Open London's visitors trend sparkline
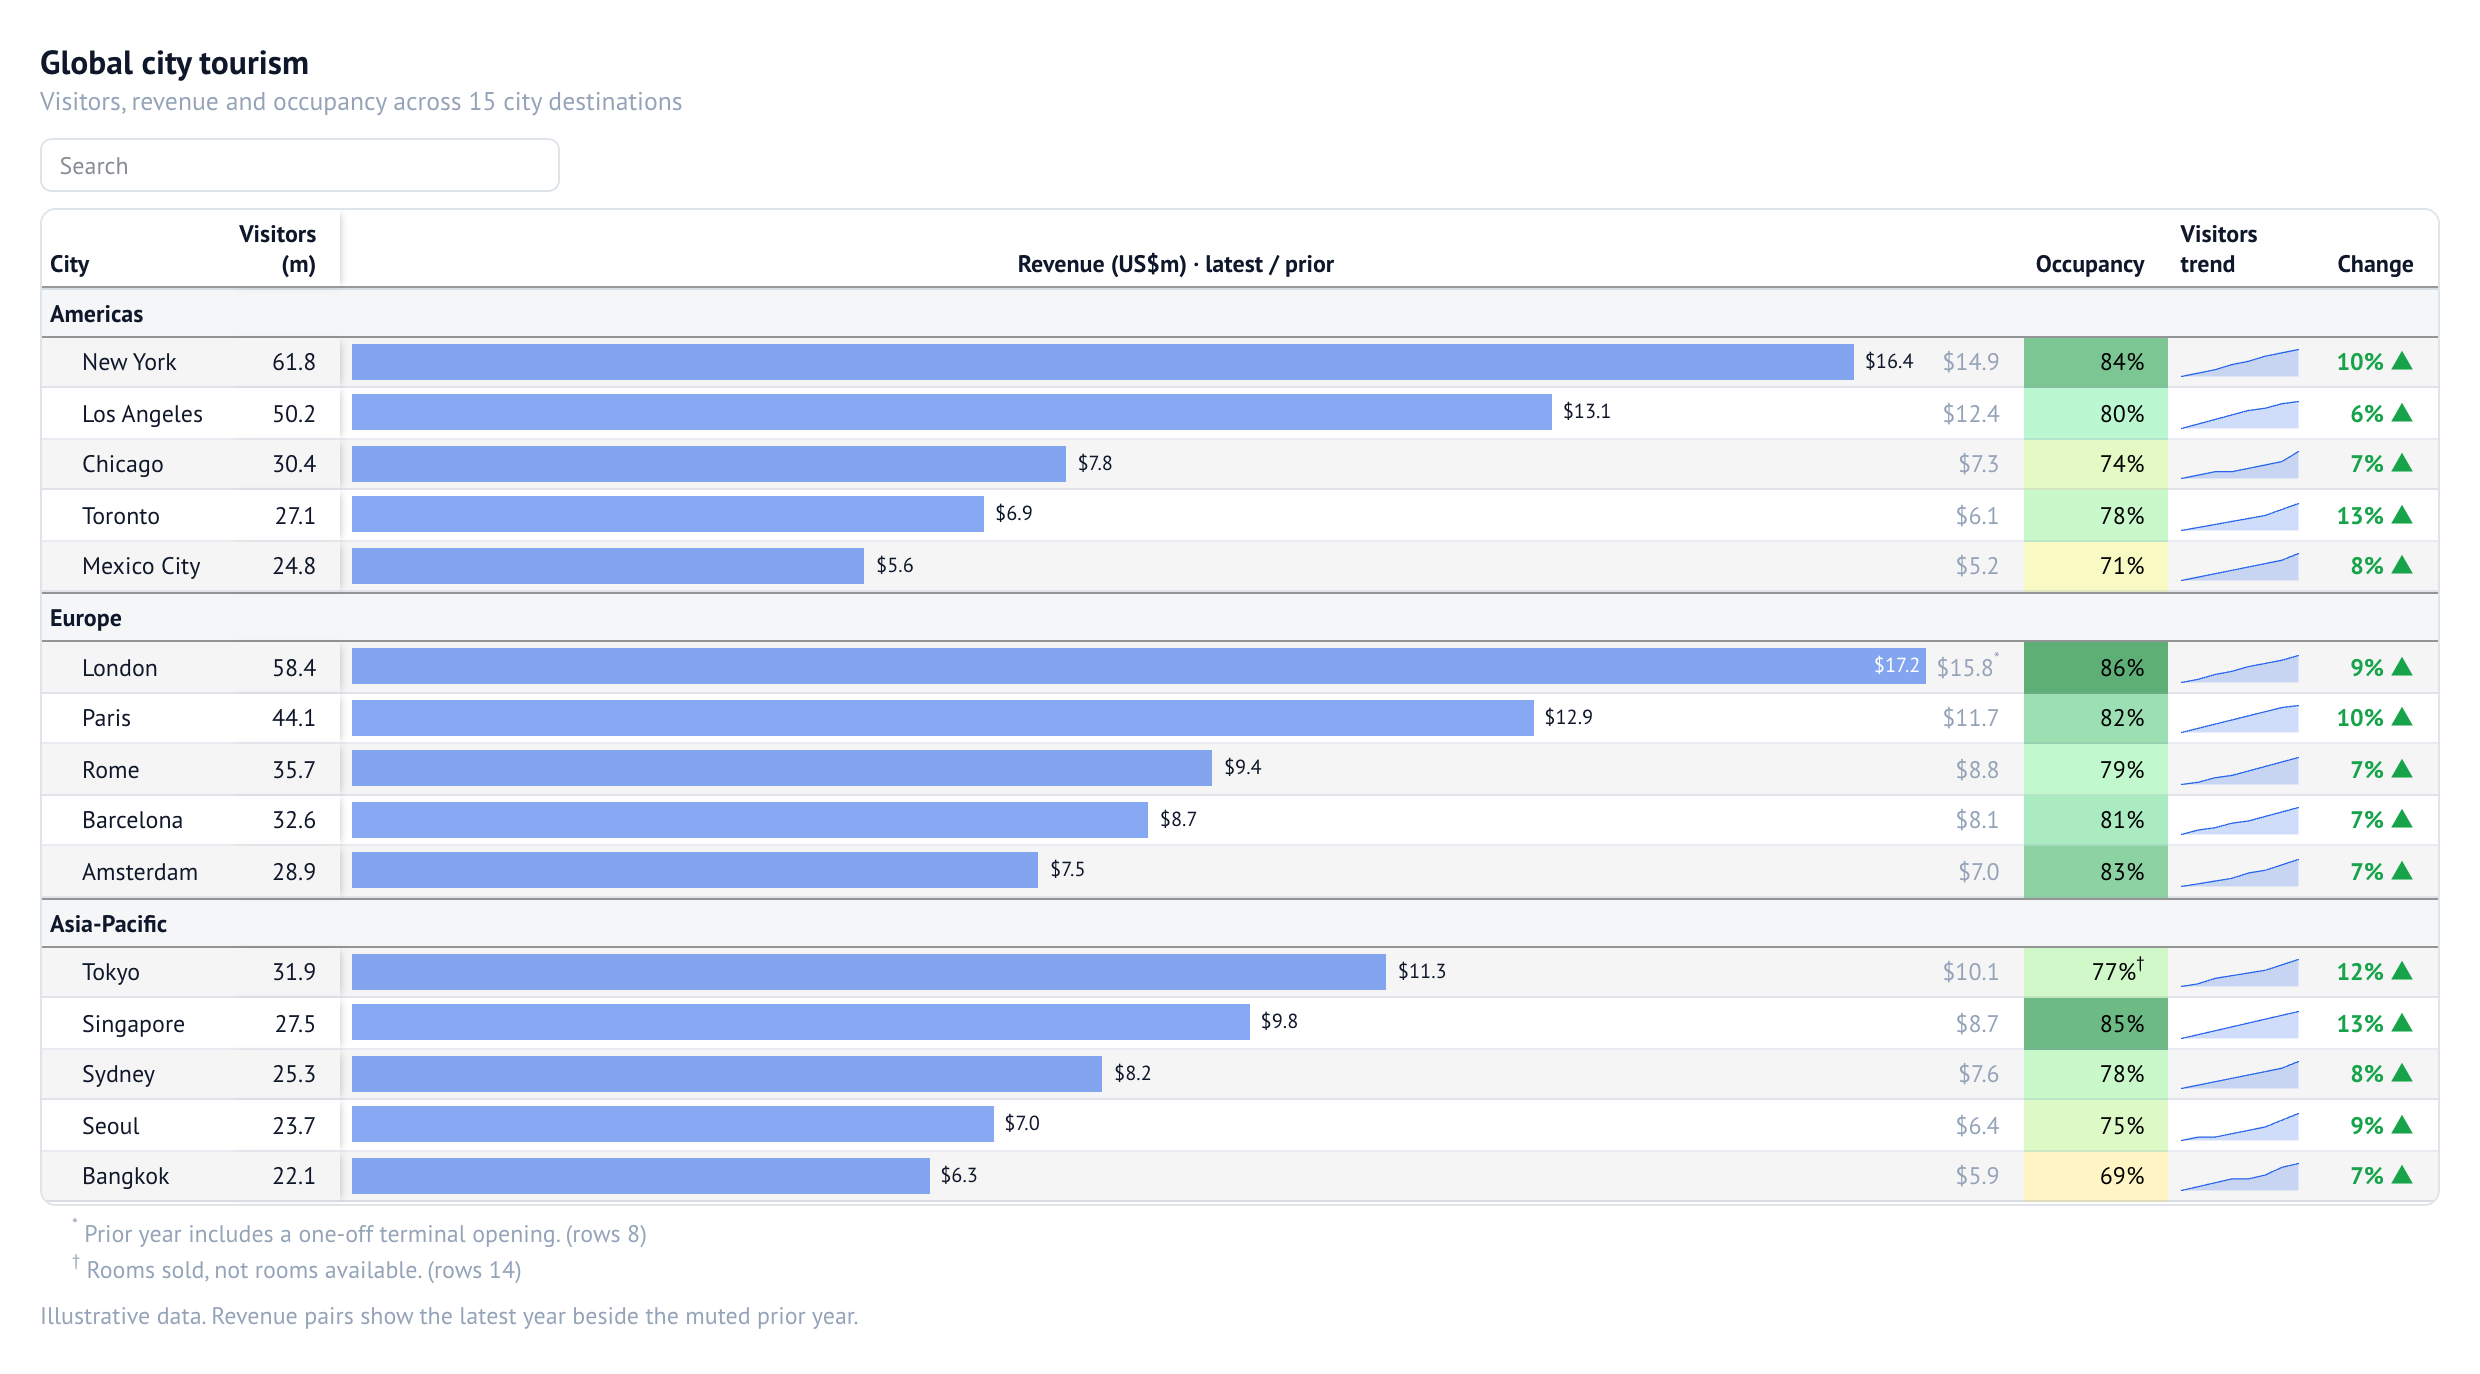2480x1374 pixels. [2239, 668]
